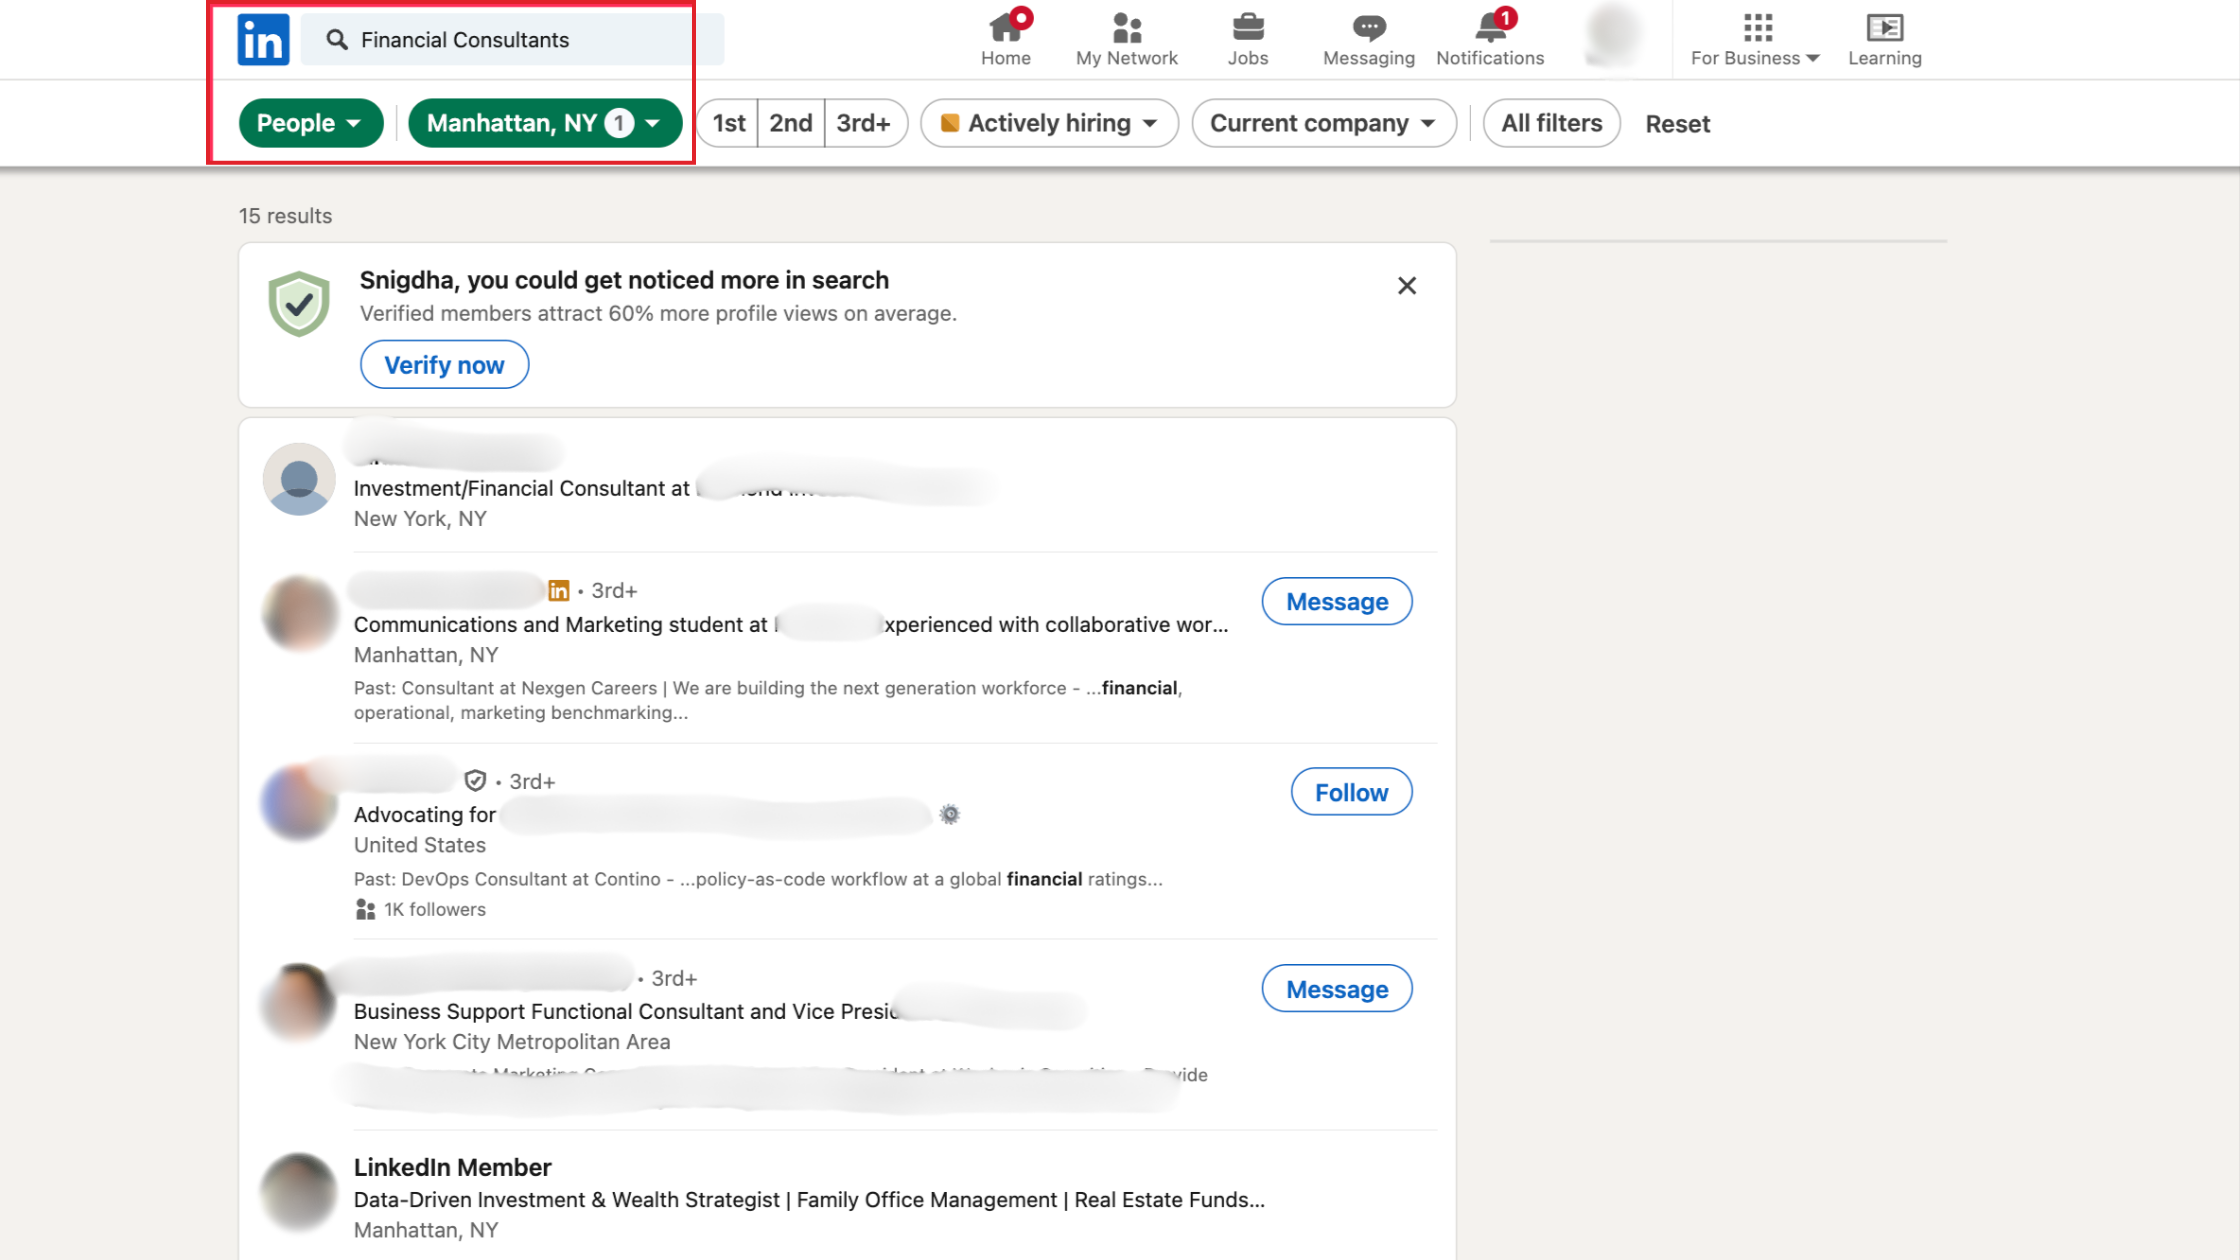Open the Jobs briefcase icon
The width and height of the screenshot is (2240, 1260).
(x=1248, y=27)
